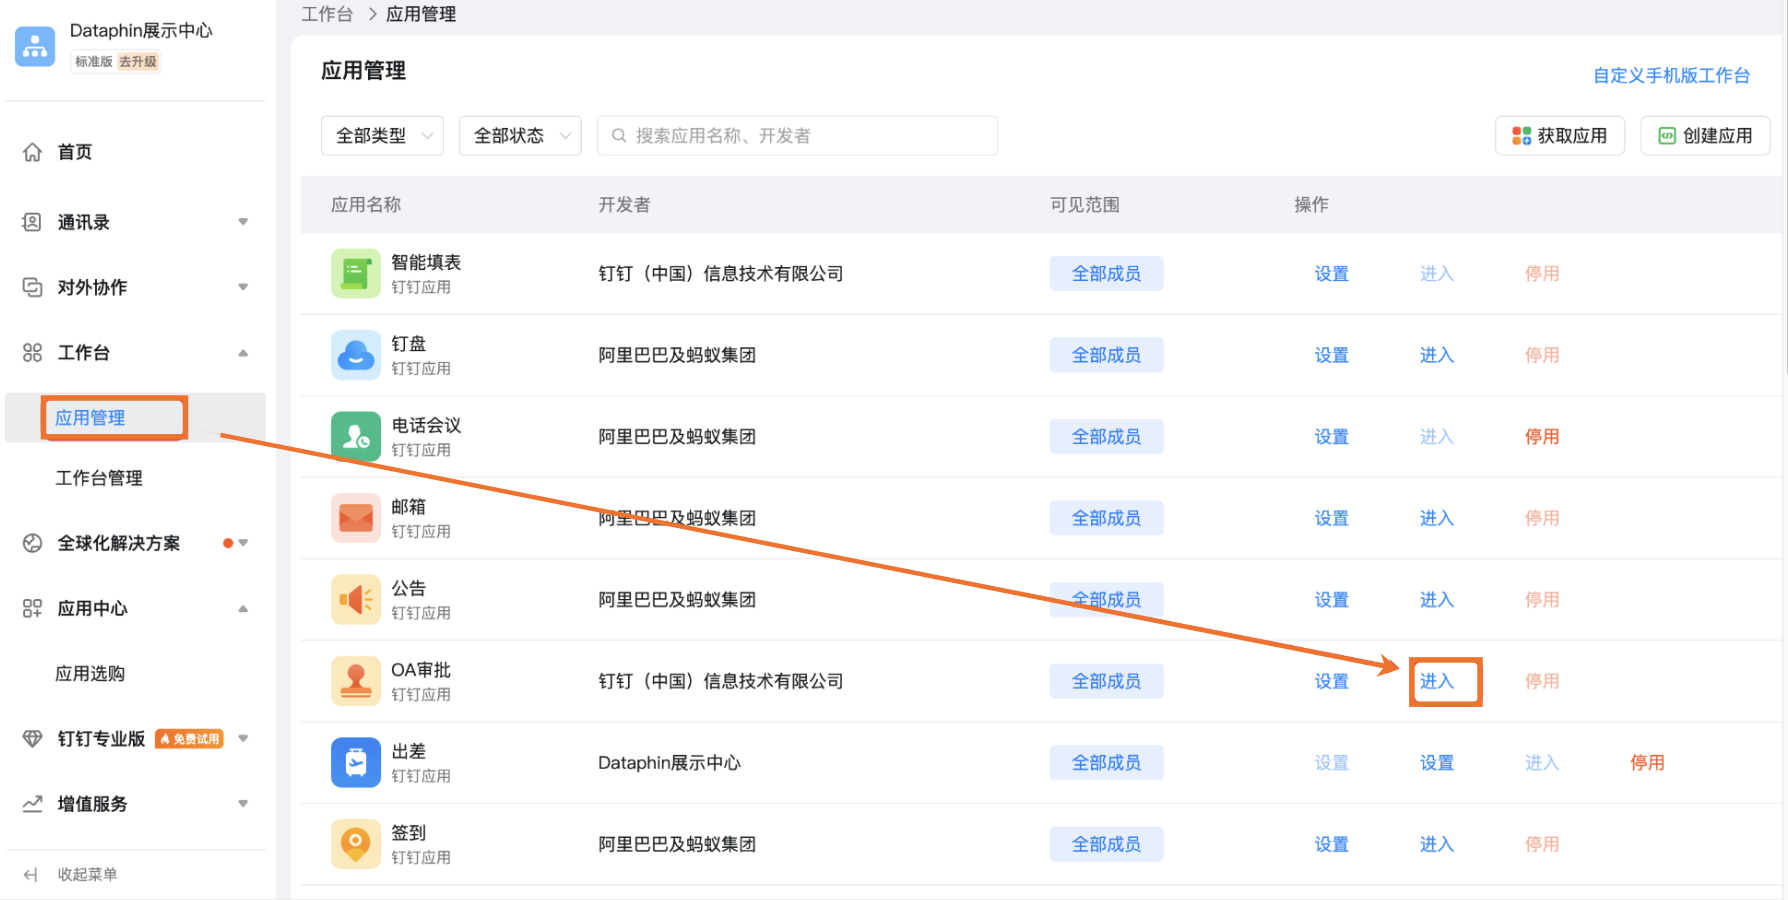Click the 全球化解决方案 globe icon

pyautogui.click(x=32, y=543)
